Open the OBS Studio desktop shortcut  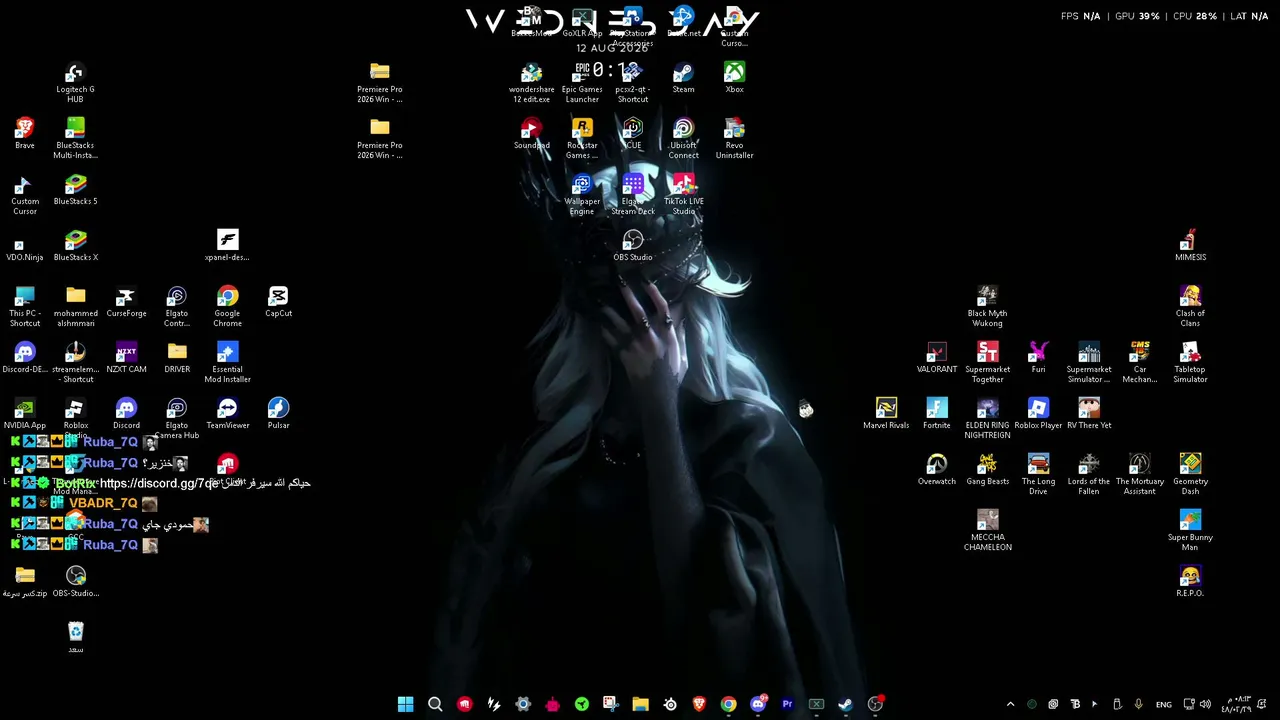(x=632, y=245)
